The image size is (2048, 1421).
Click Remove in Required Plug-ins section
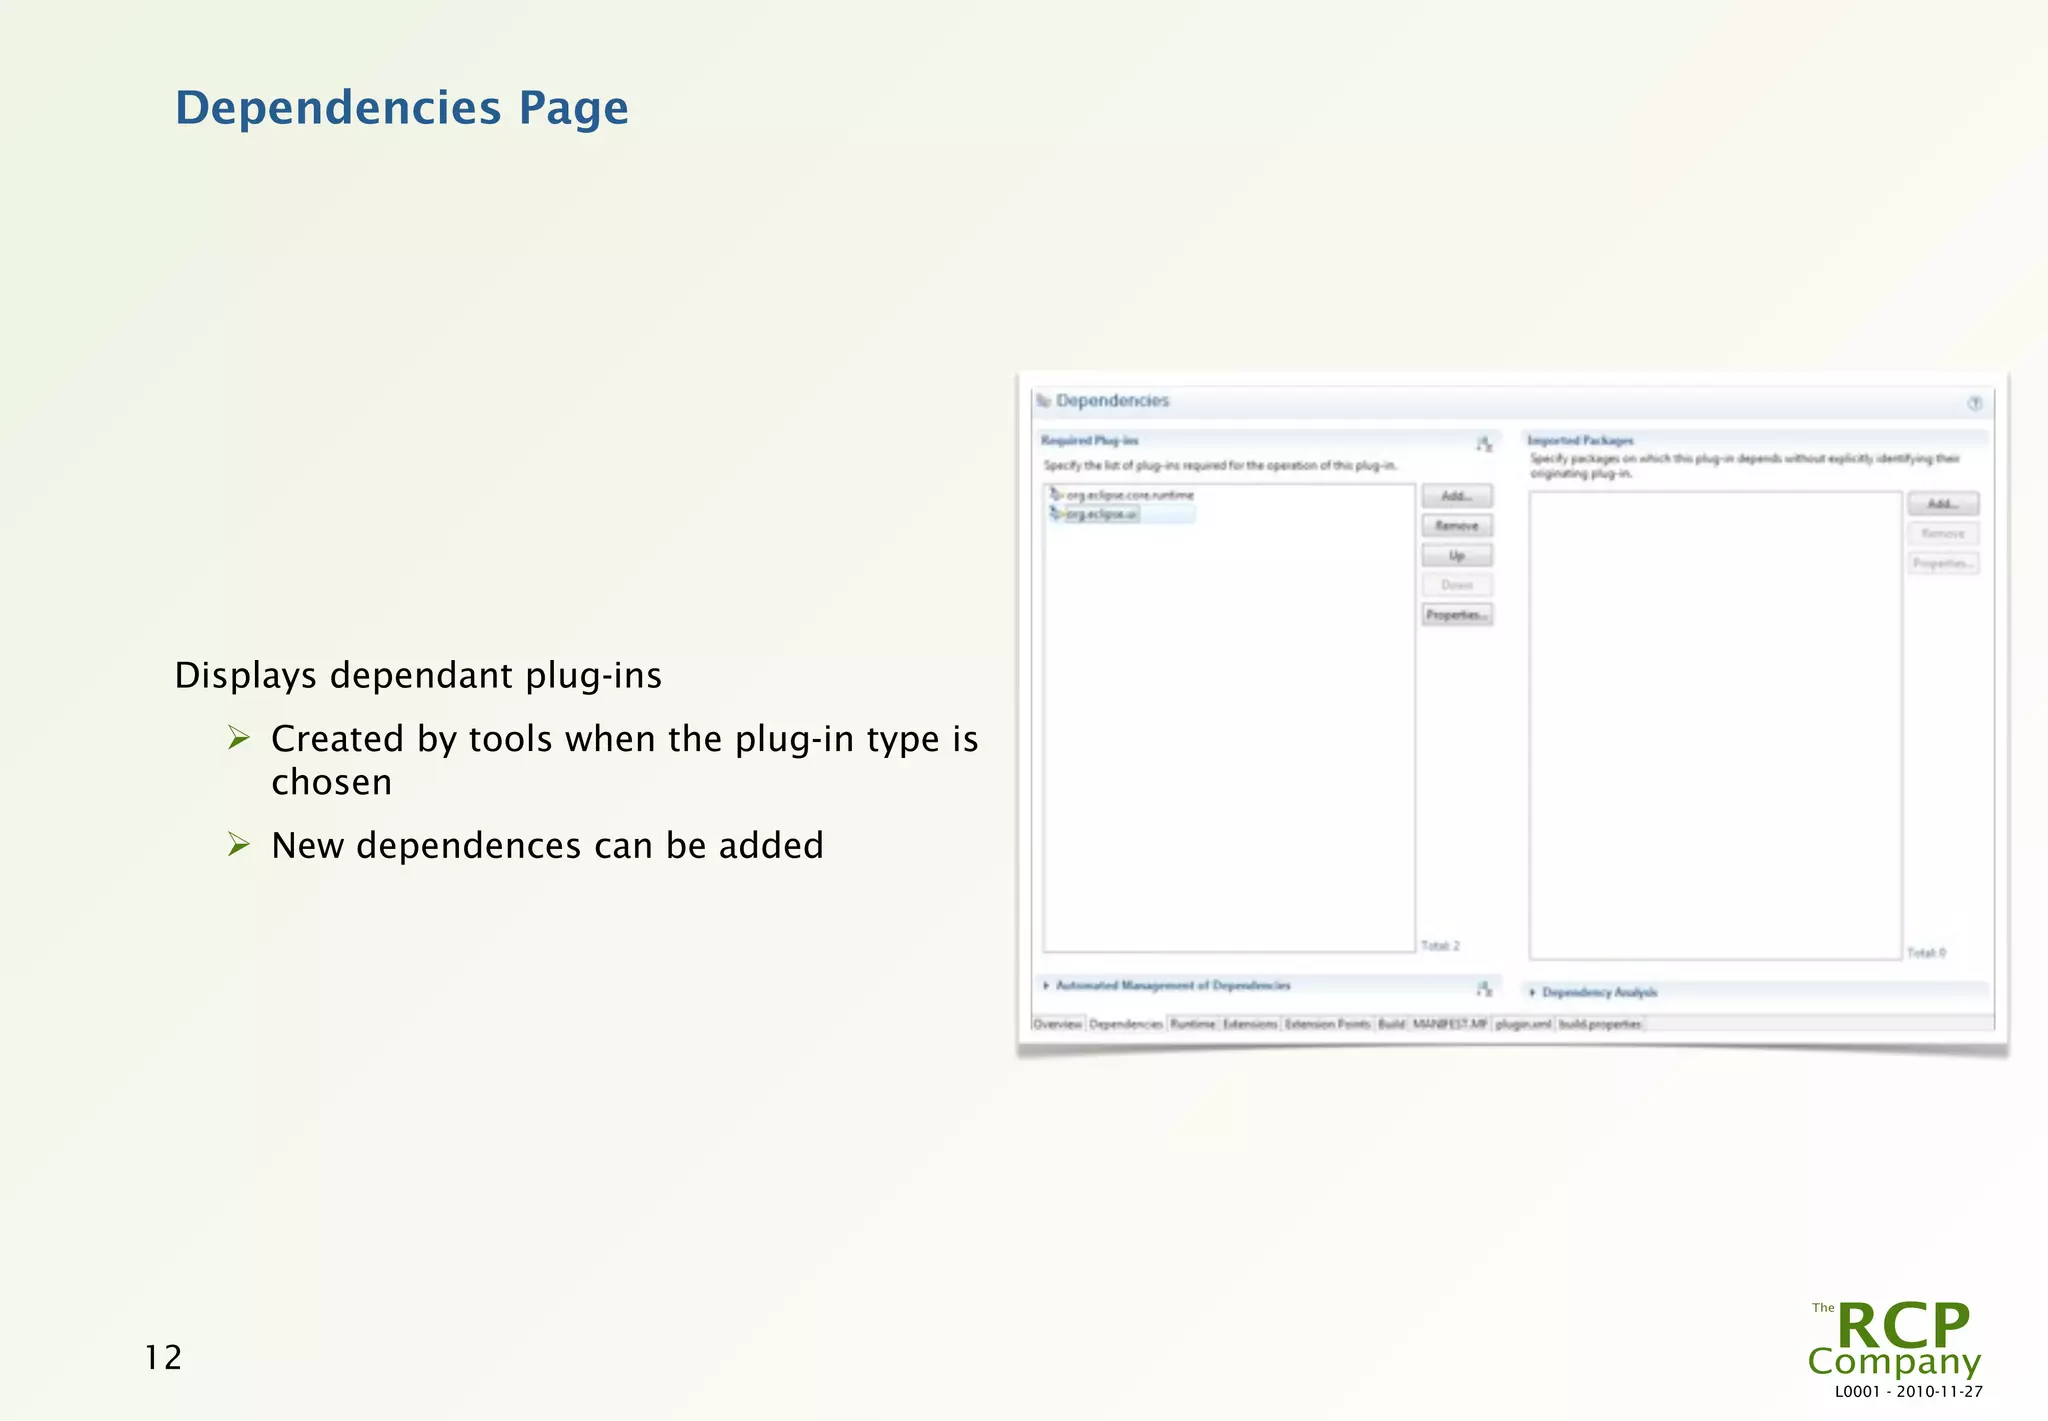(x=1457, y=525)
